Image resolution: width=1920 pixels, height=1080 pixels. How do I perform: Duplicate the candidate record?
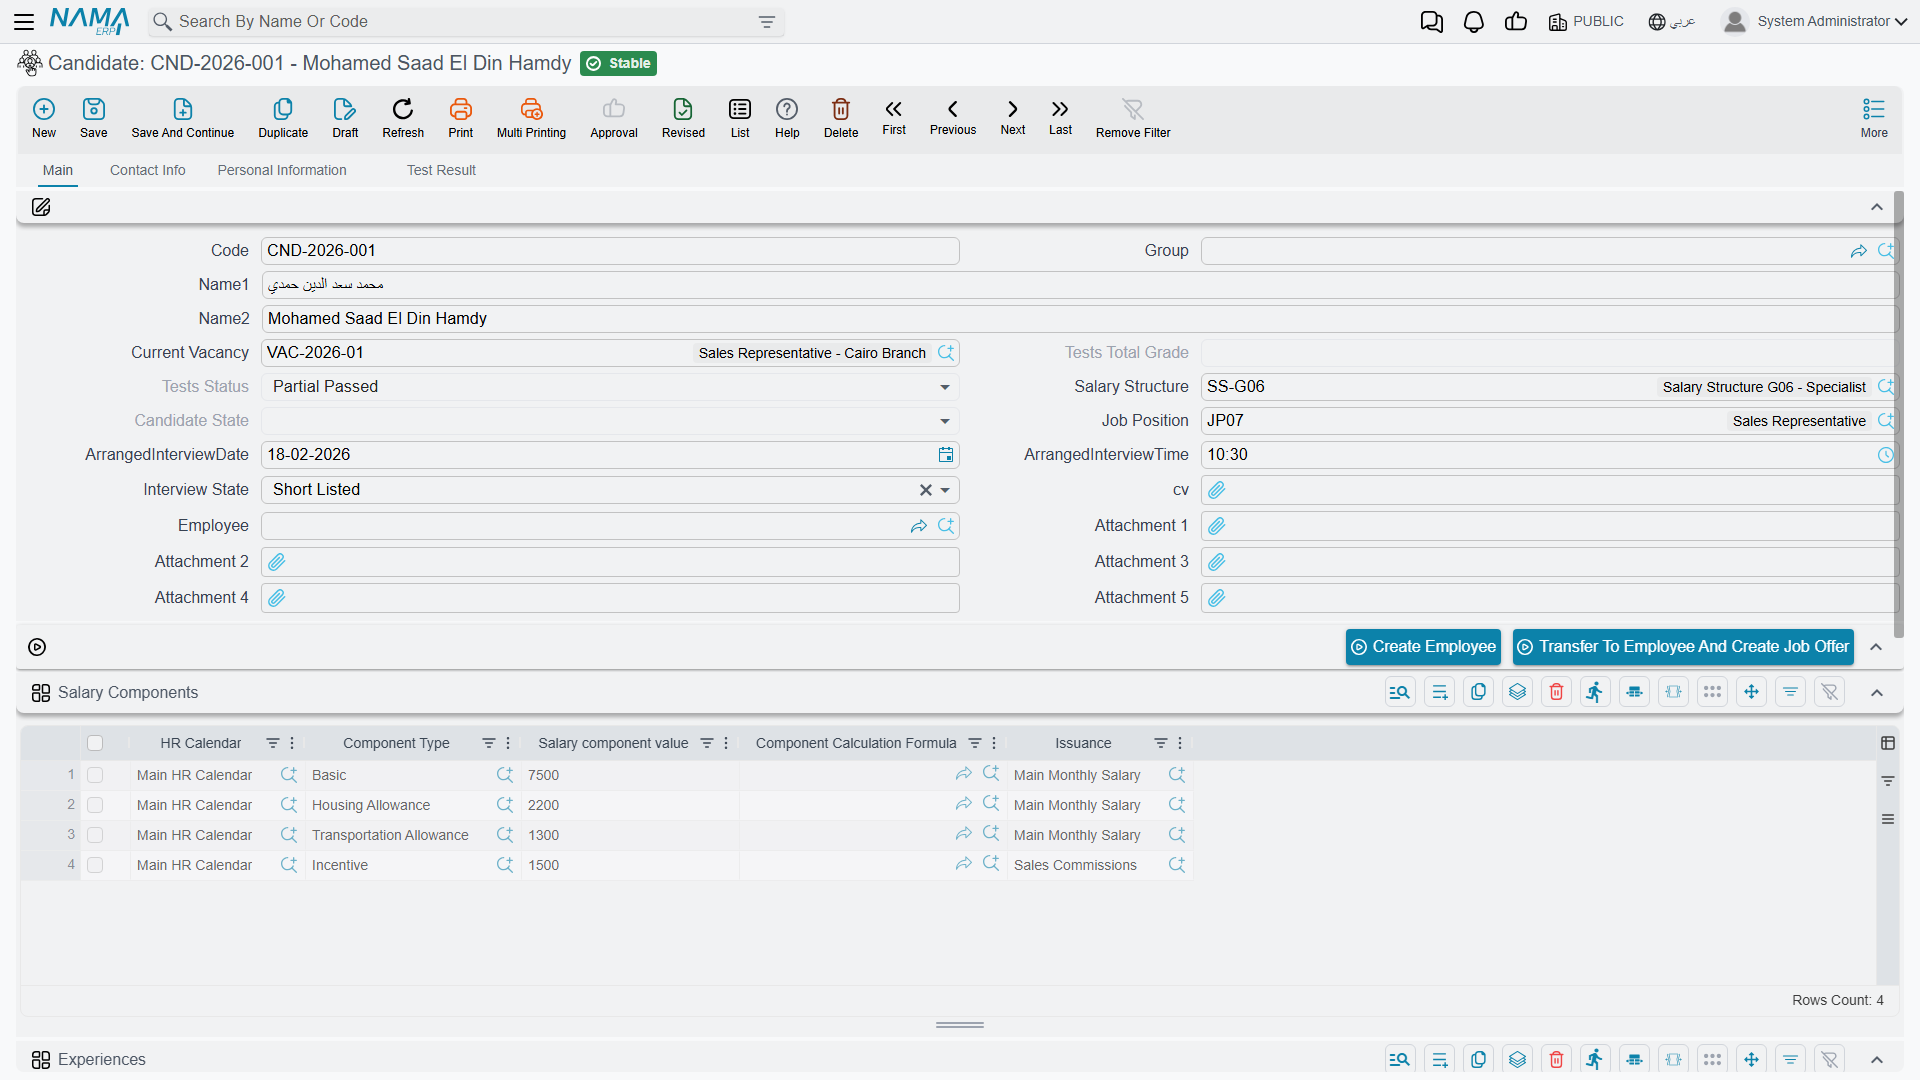[283, 117]
